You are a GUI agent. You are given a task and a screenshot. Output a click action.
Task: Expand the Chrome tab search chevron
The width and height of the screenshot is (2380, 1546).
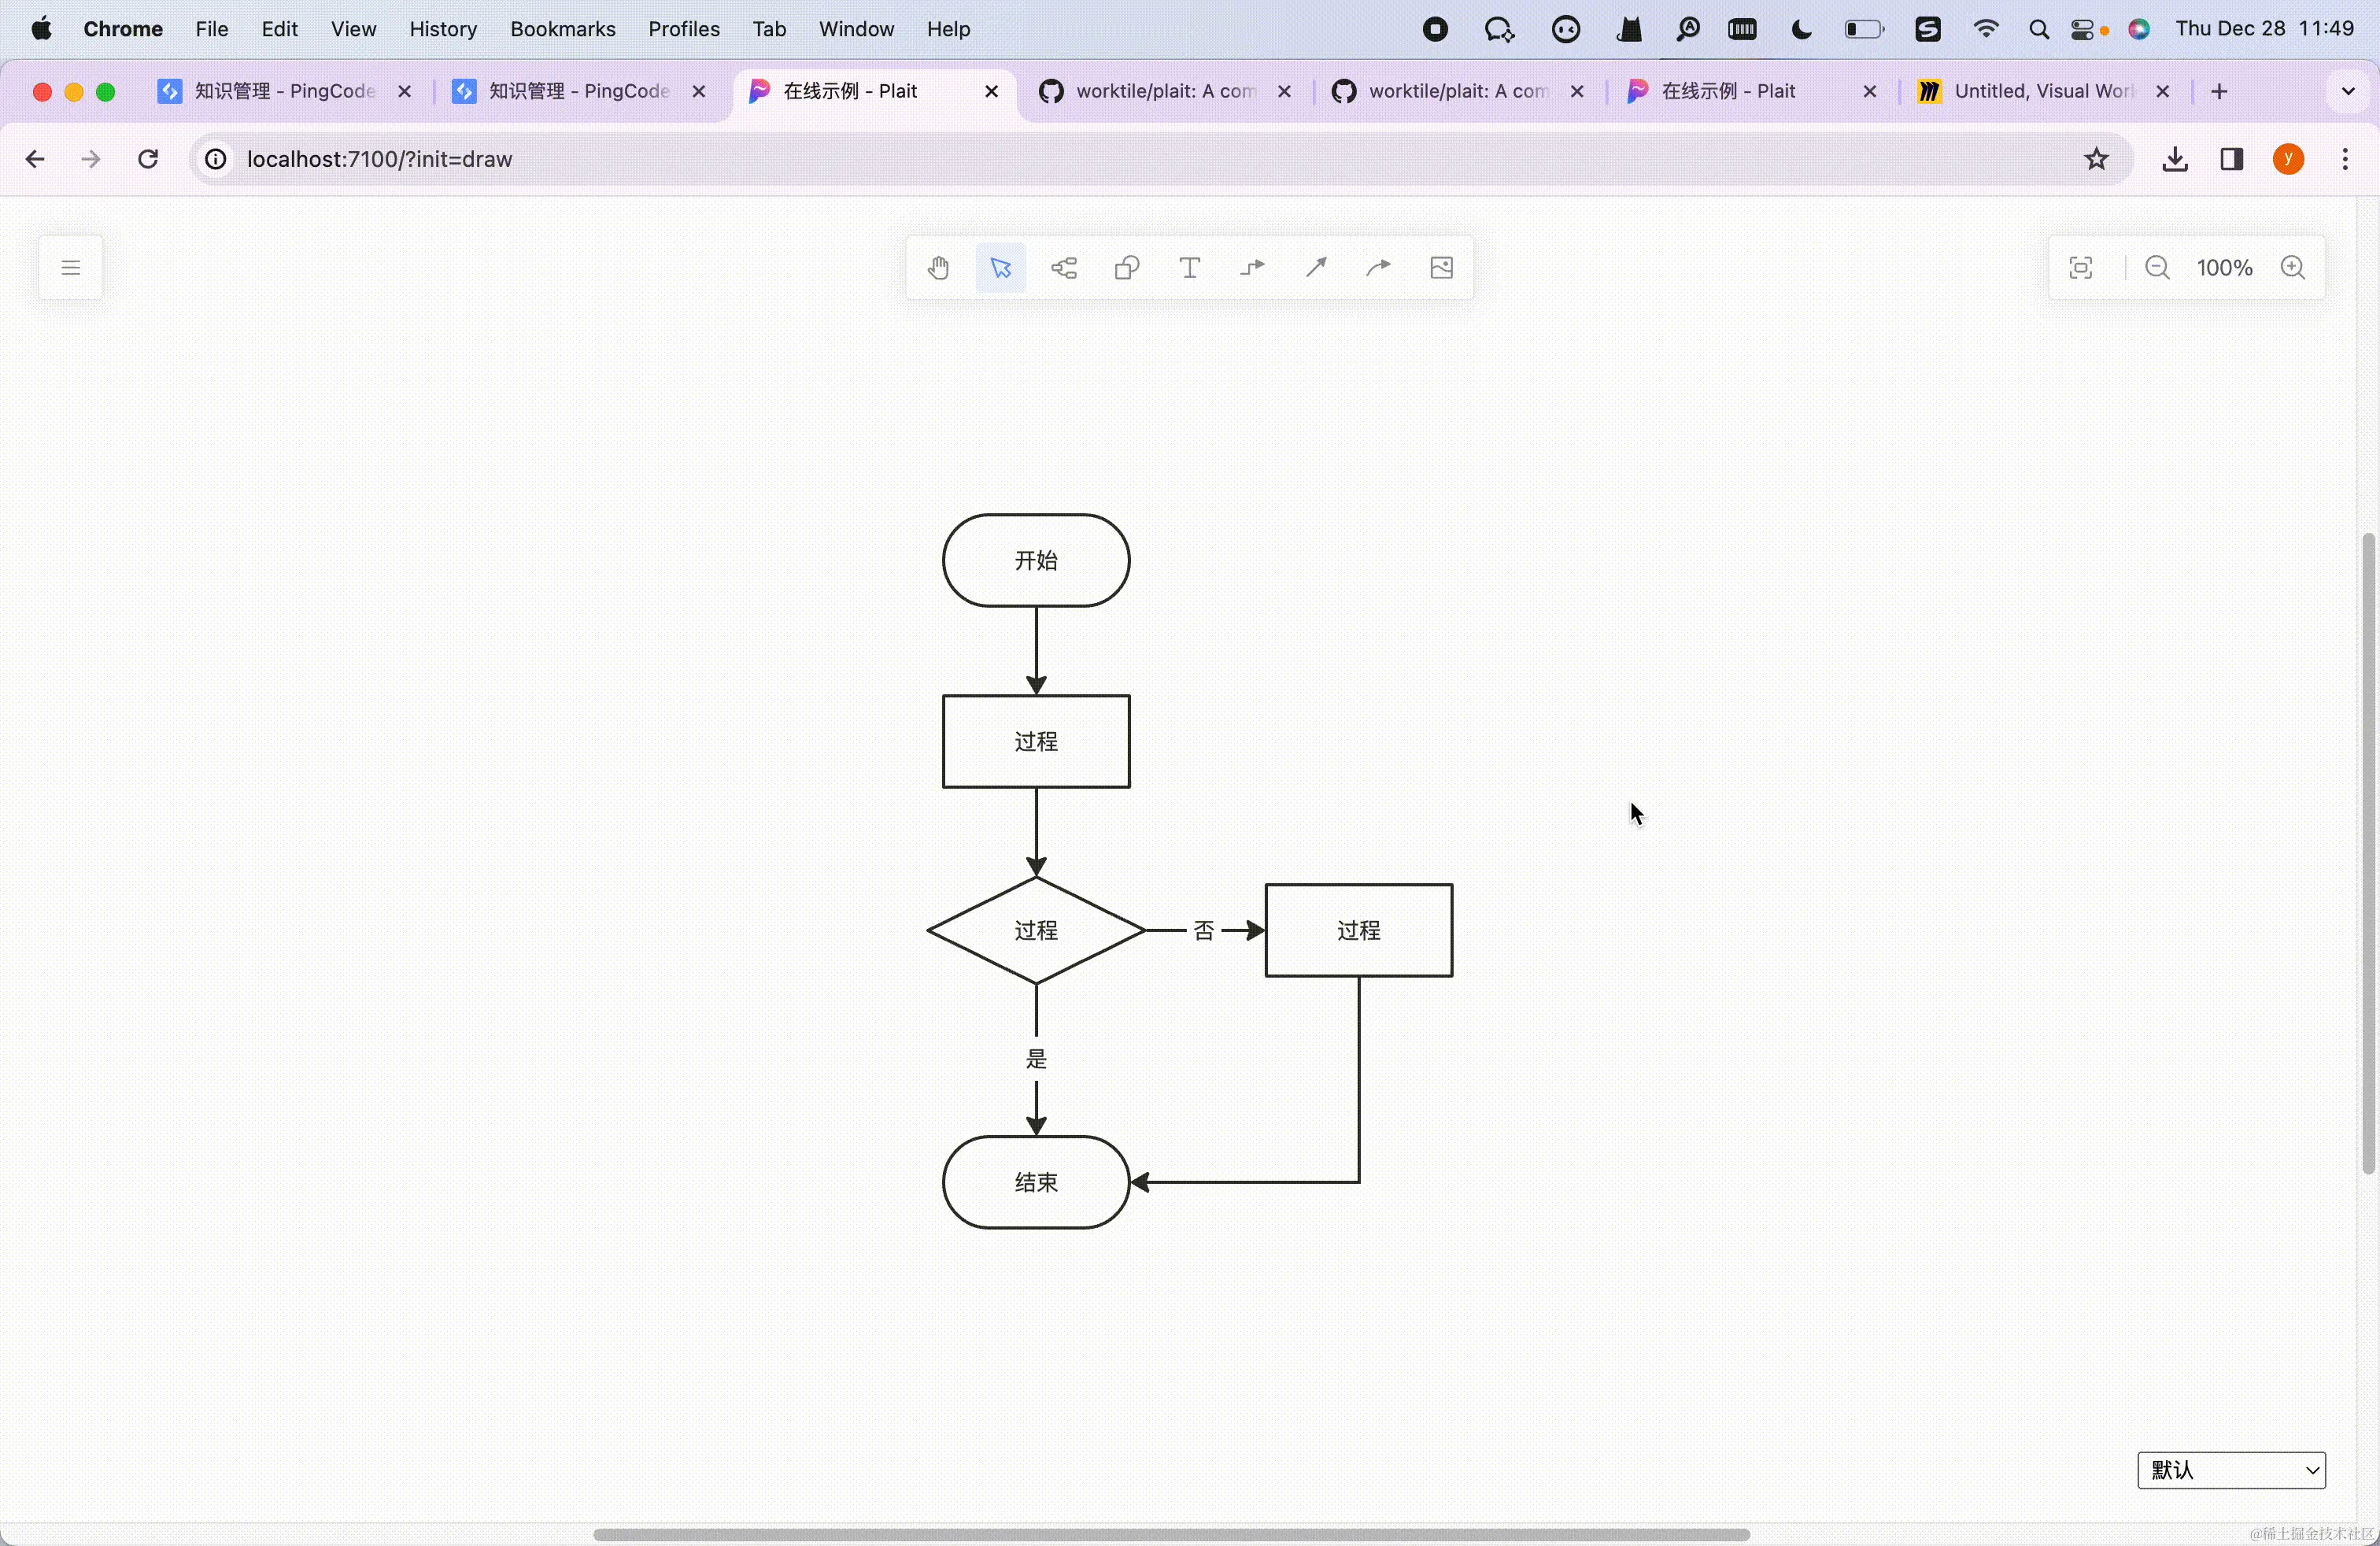click(2347, 92)
